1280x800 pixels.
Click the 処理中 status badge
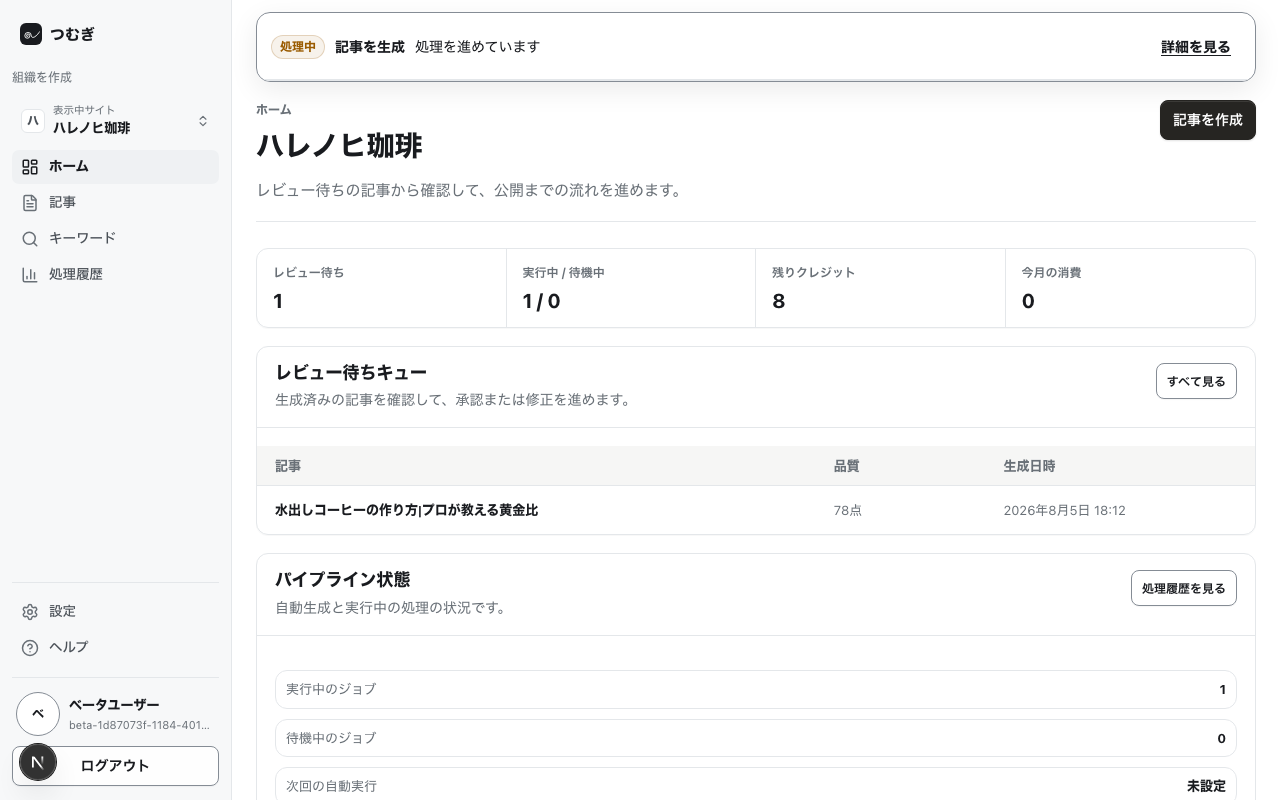(298, 47)
